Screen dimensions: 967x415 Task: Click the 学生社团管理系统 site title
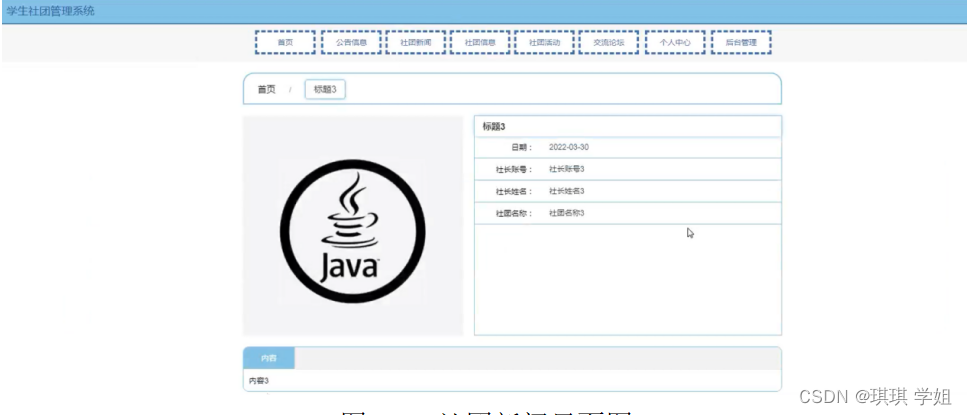51,11
